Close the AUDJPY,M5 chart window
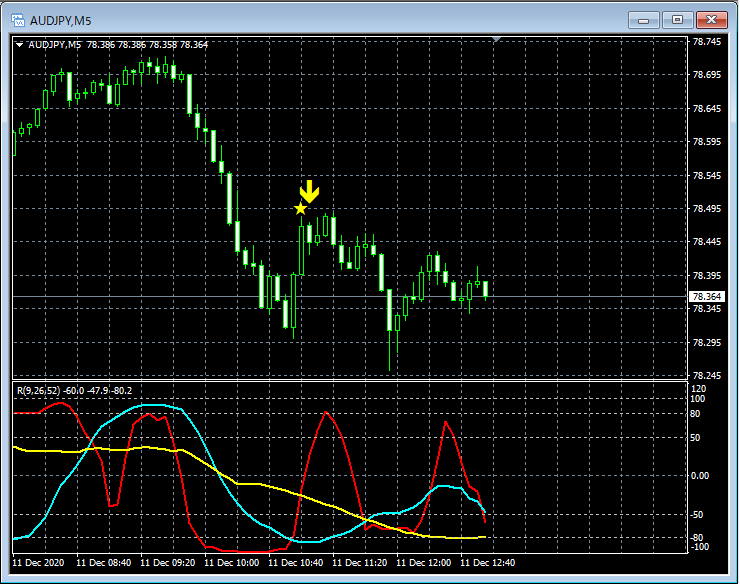The width and height of the screenshot is (740, 584). pyautogui.click(x=712, y=19)
